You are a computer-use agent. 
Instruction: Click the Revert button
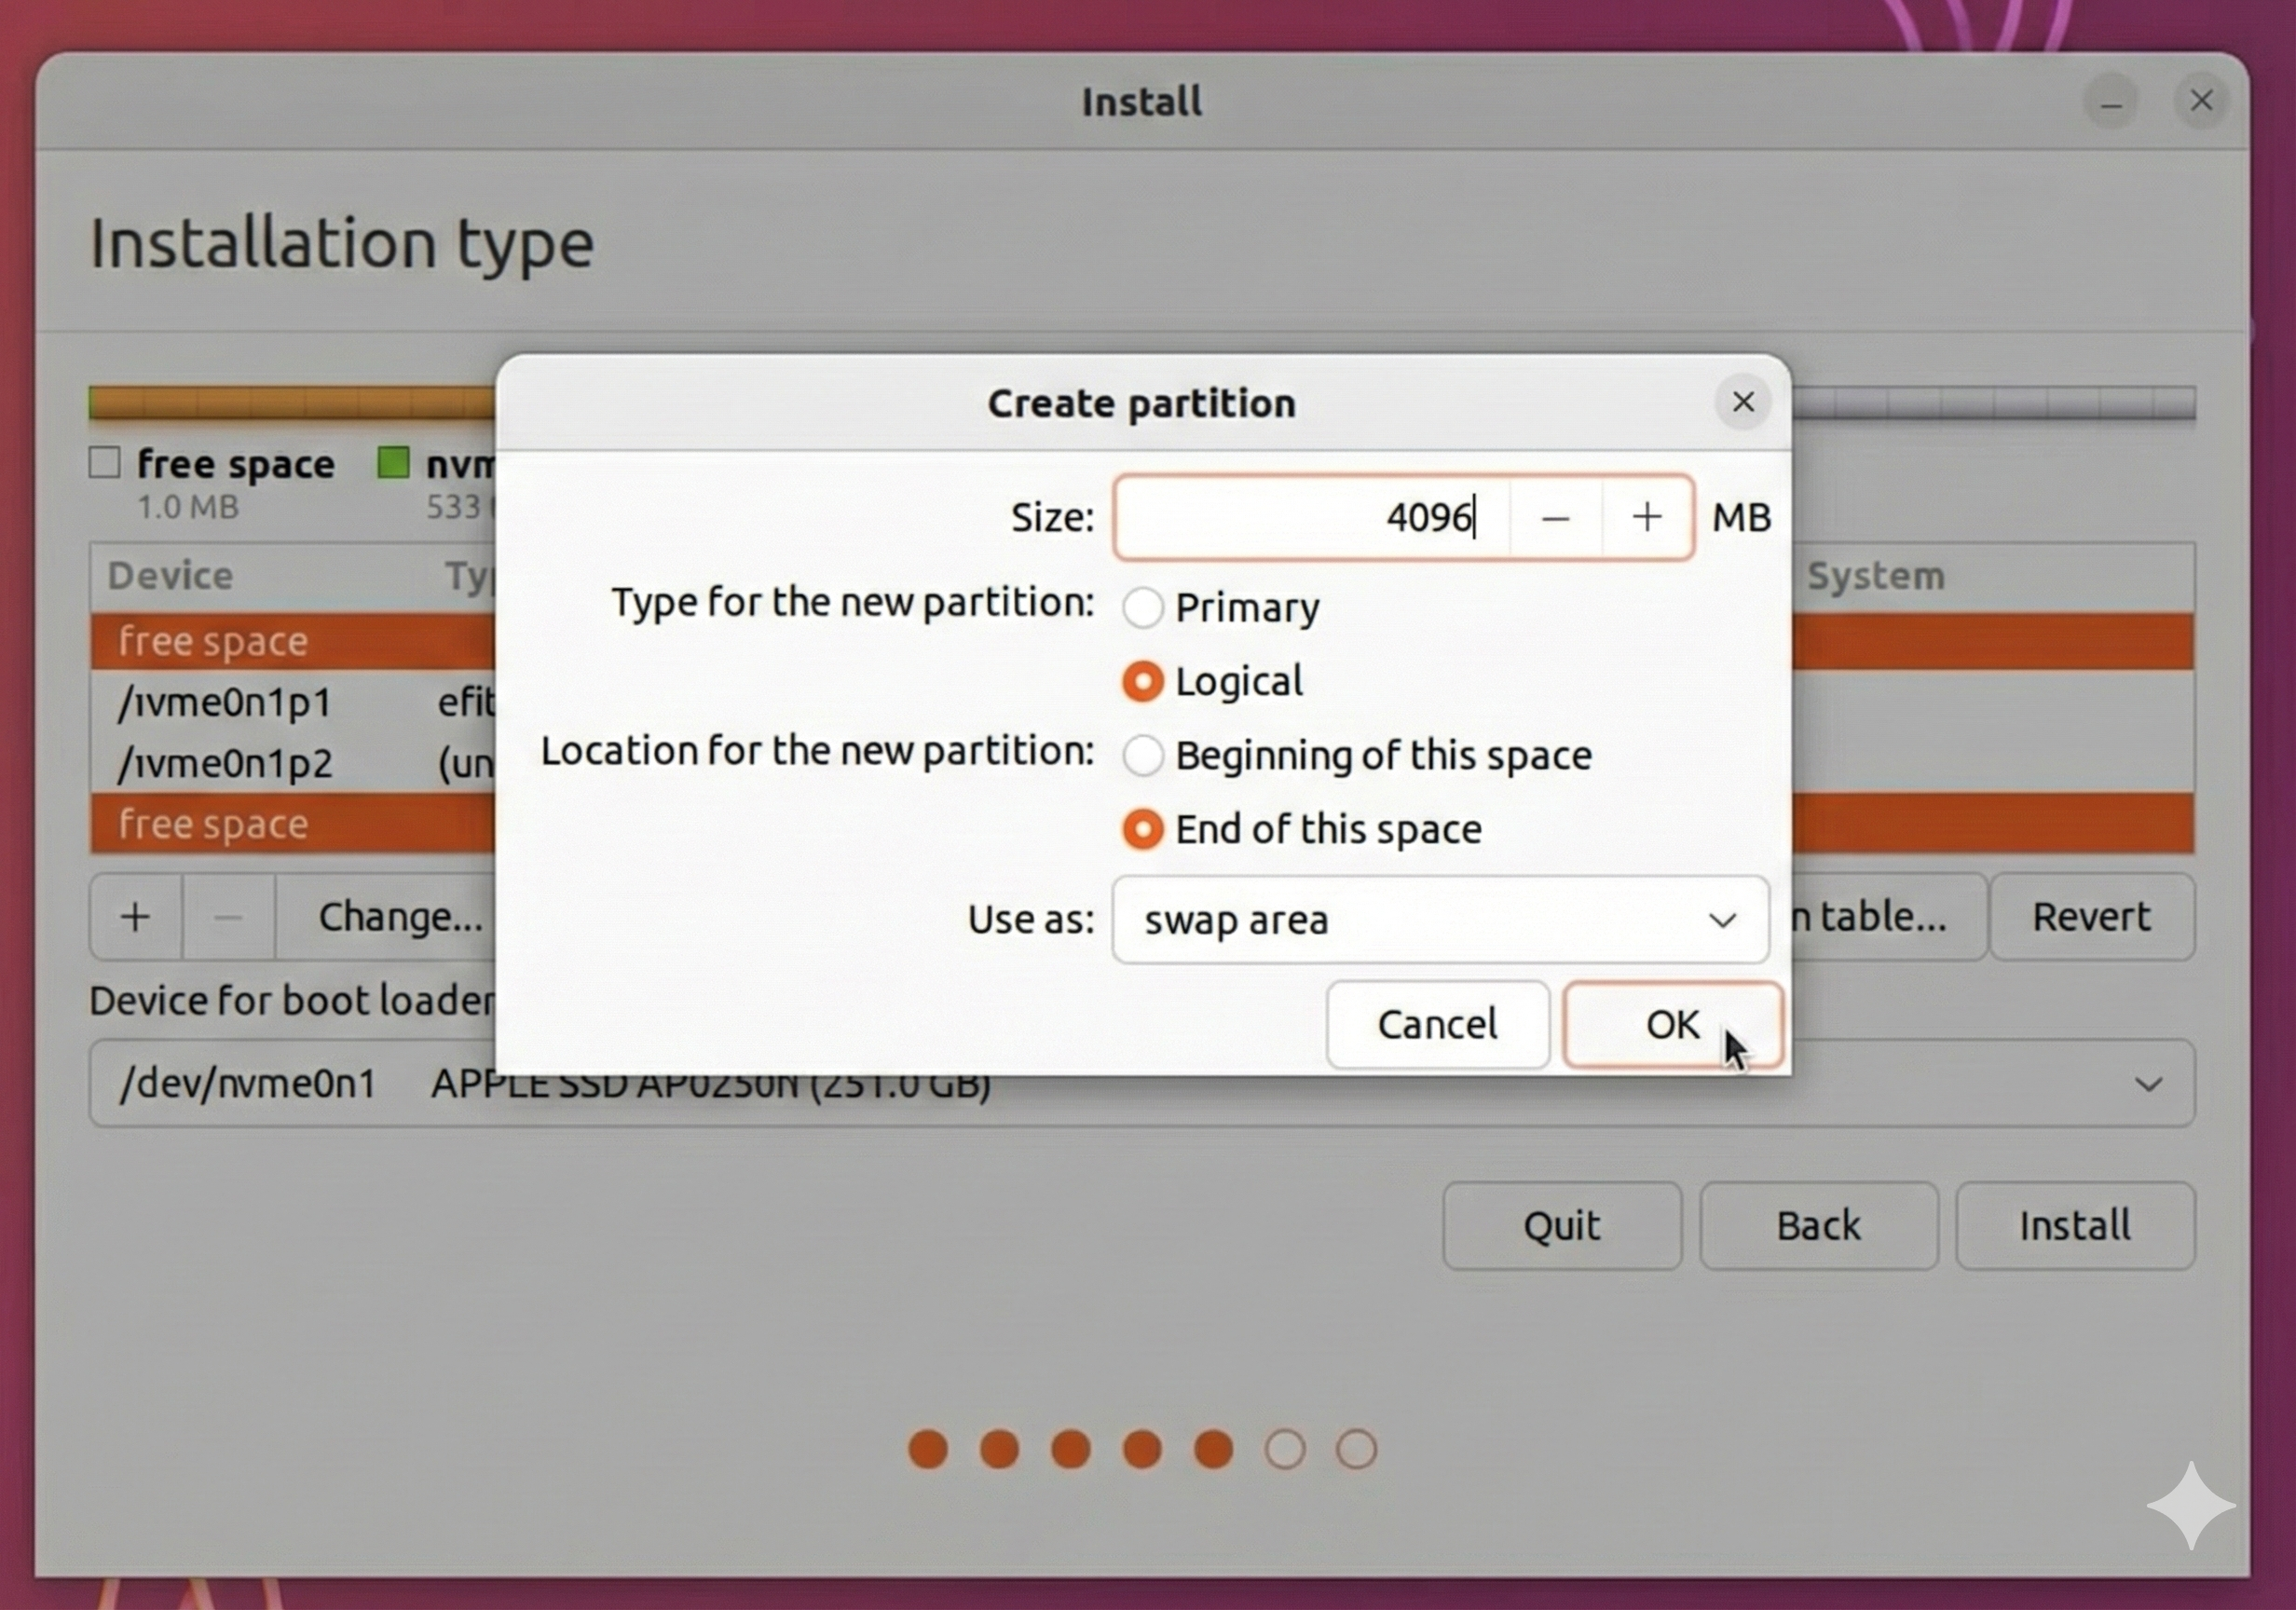(2091, 916)
